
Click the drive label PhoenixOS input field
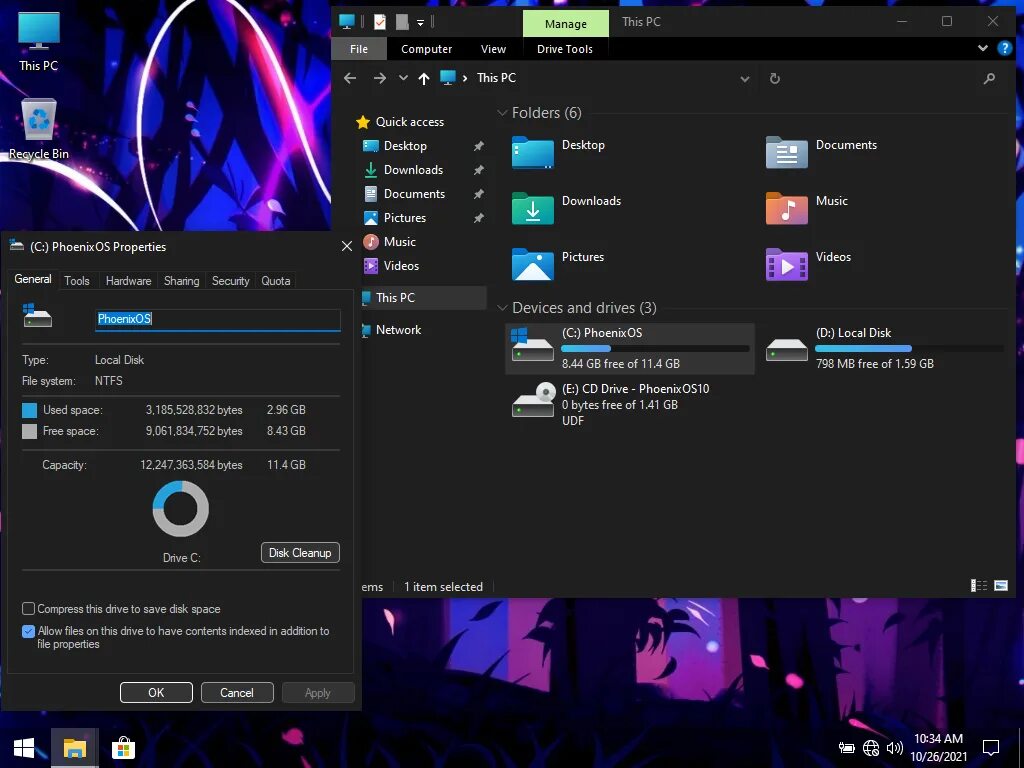217,319
